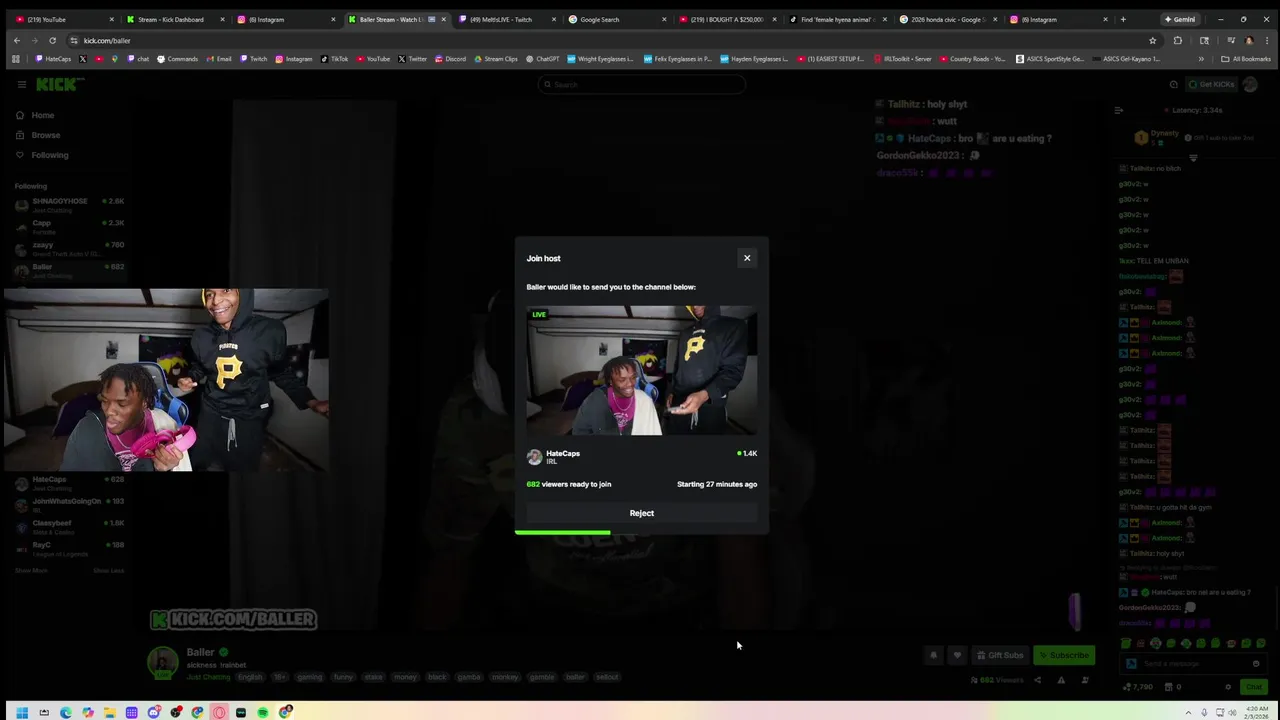Follow Baller with heart button
The image size is (1280, 720).
pos(957,655)
